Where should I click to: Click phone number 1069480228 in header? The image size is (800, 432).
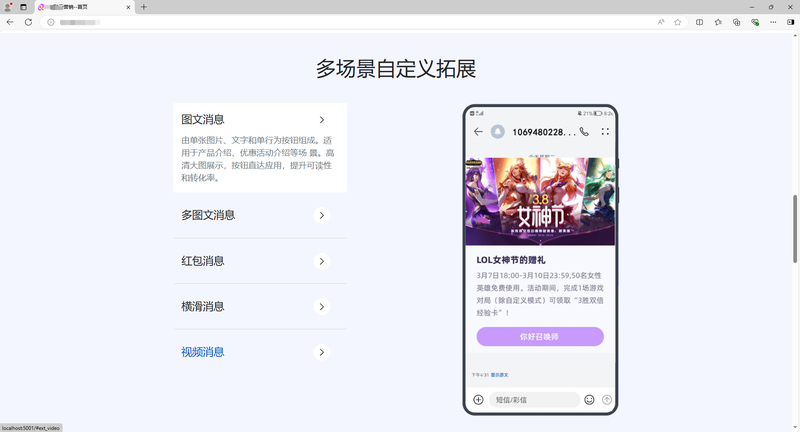pyautogui.click(x=544, y=132)
